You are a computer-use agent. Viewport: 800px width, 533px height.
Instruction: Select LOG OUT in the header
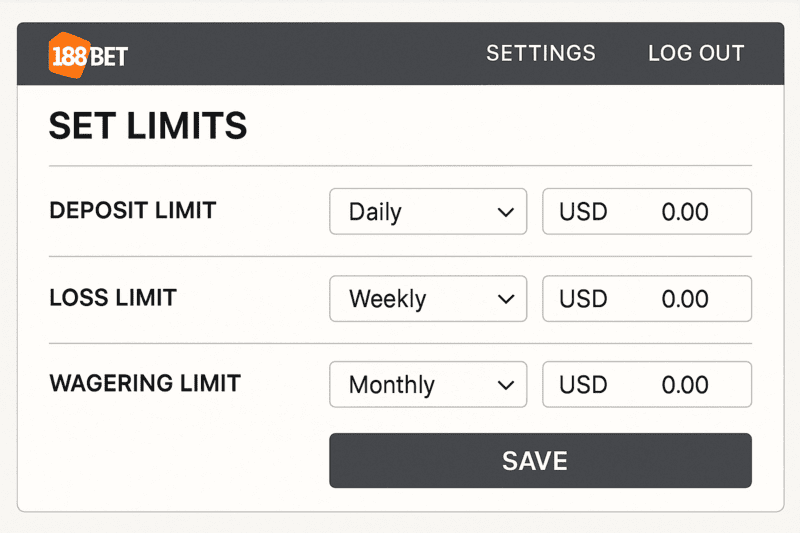(696, 53)
